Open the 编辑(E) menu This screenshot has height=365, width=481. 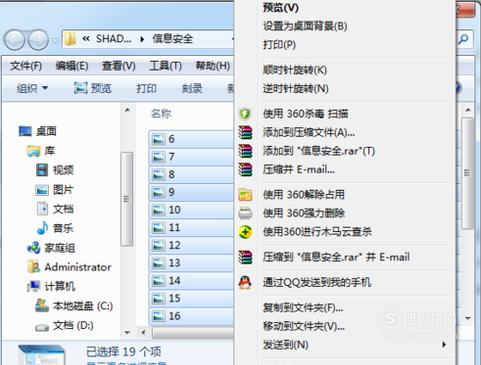(x=72, y=66)
